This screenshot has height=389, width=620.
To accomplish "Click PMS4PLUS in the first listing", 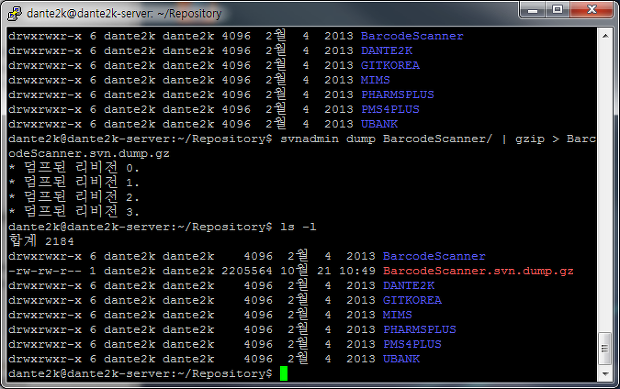I will coord(390,109).
